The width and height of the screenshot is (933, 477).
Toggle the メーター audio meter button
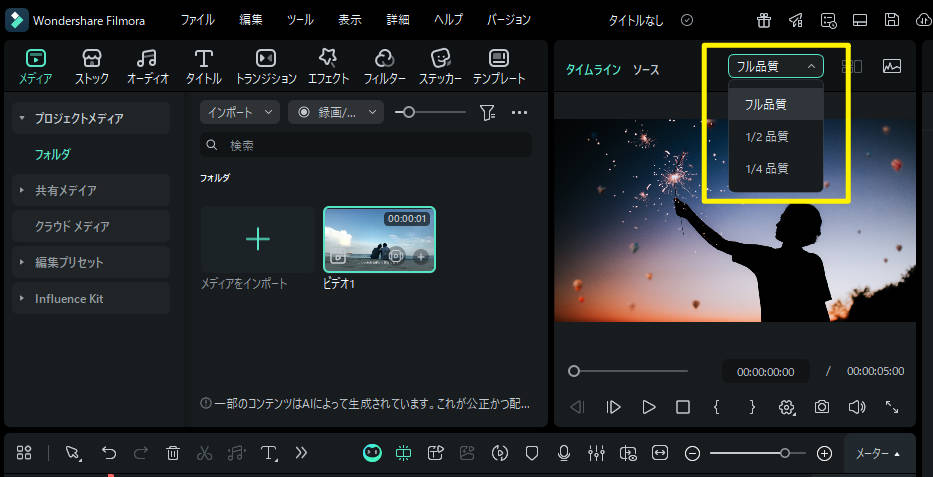click(878, 453)
